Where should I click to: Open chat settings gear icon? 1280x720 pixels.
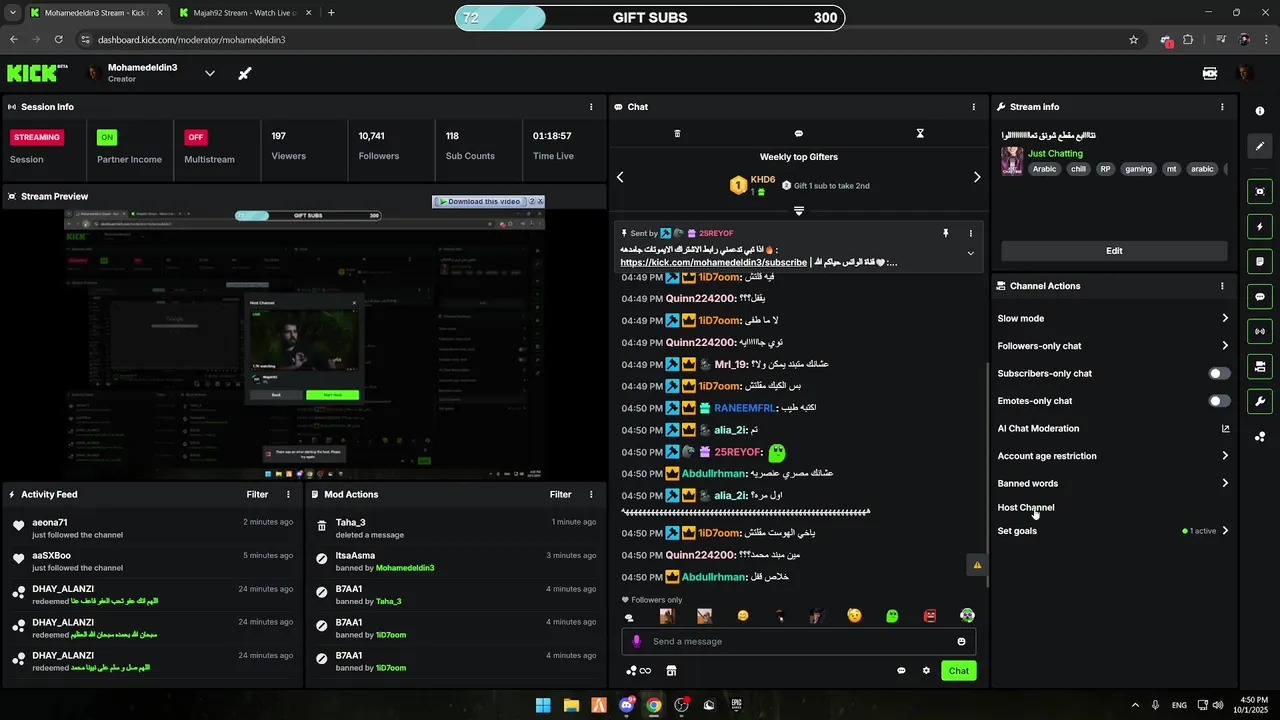(926, 671)
